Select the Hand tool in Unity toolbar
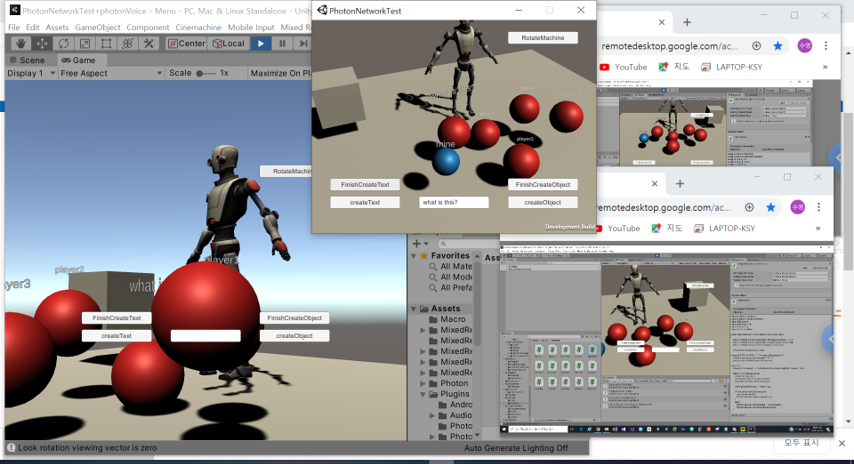 pyautogui.click(x=21, y=44)
